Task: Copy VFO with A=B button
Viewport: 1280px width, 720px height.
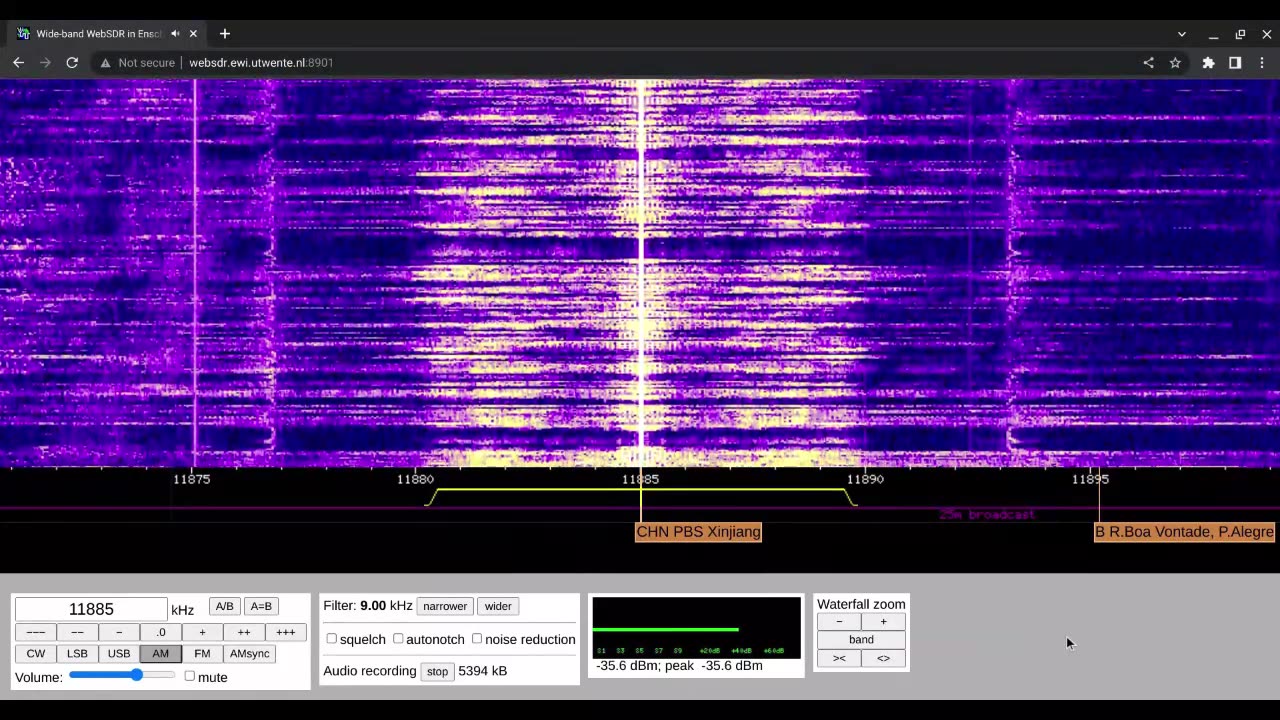Action: (261, 606)
